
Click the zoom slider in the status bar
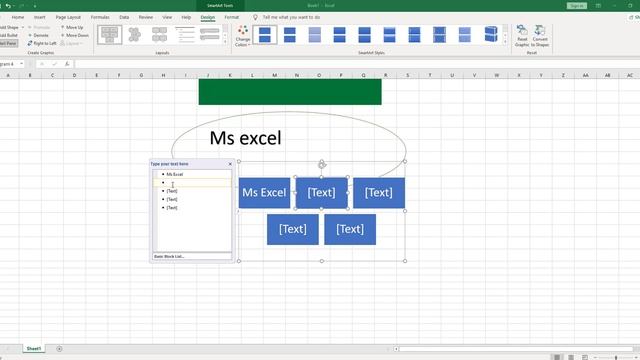[616, 358]
